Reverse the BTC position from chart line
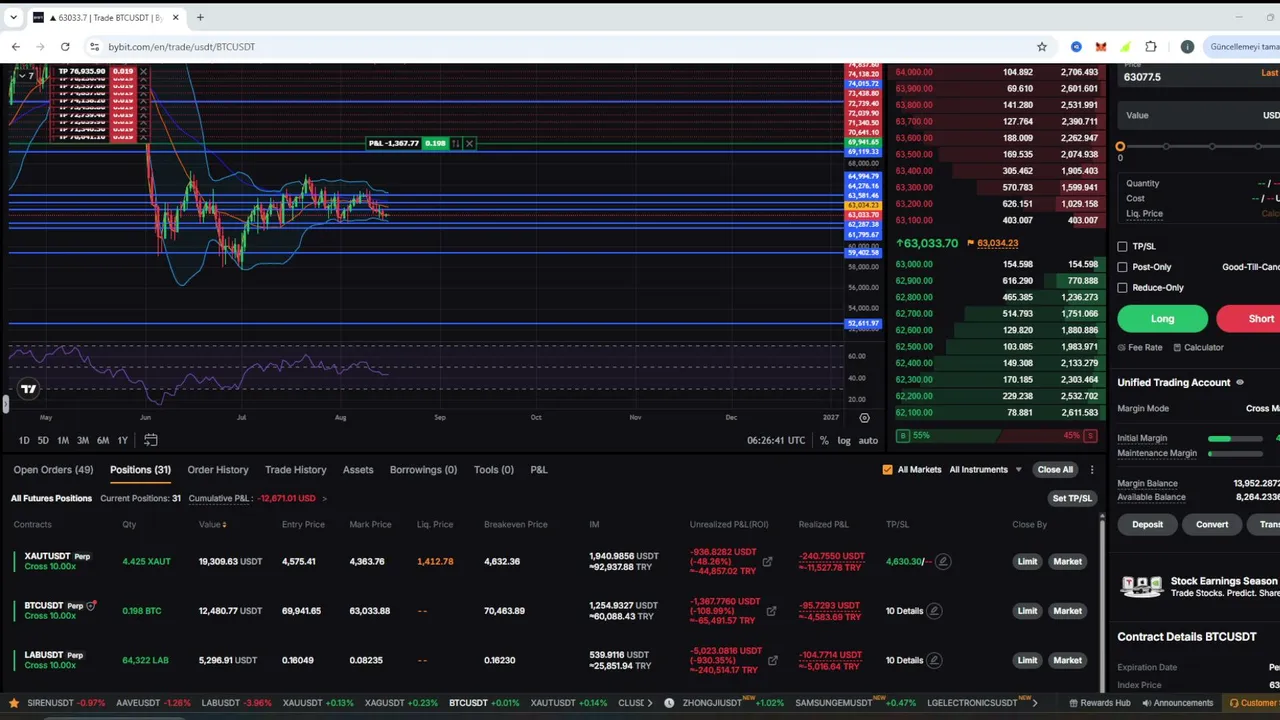Screen dimensions: 1280x720 pyautogui.click(x=456, y=143)
